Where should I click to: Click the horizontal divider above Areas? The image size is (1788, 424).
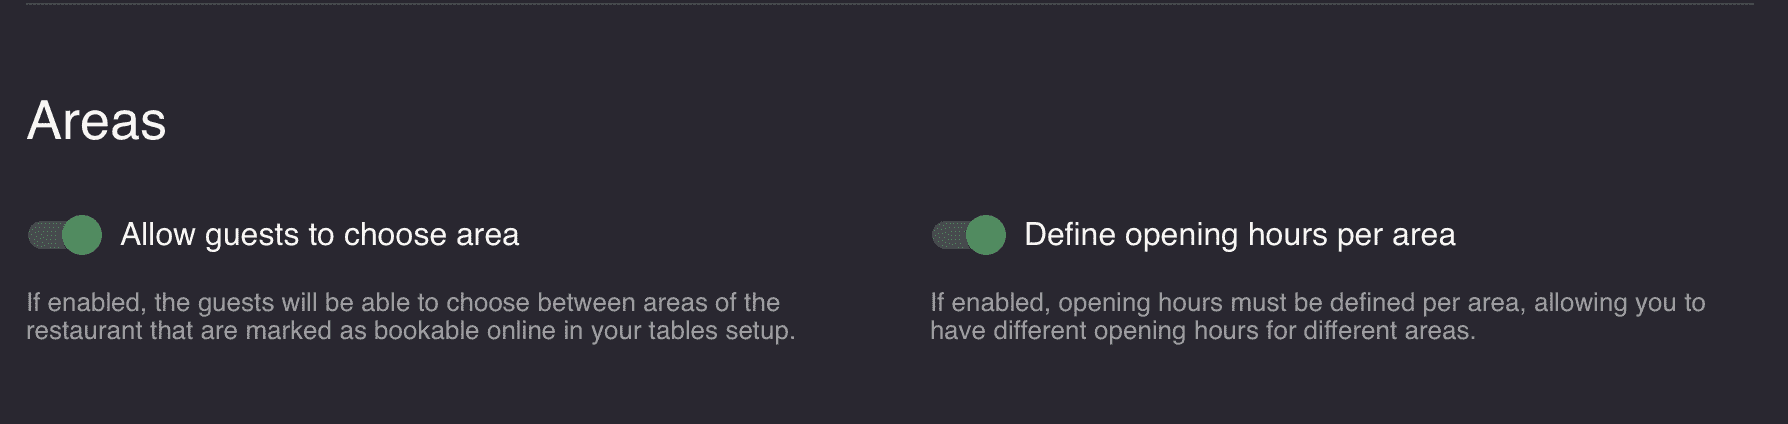[890, 4]
